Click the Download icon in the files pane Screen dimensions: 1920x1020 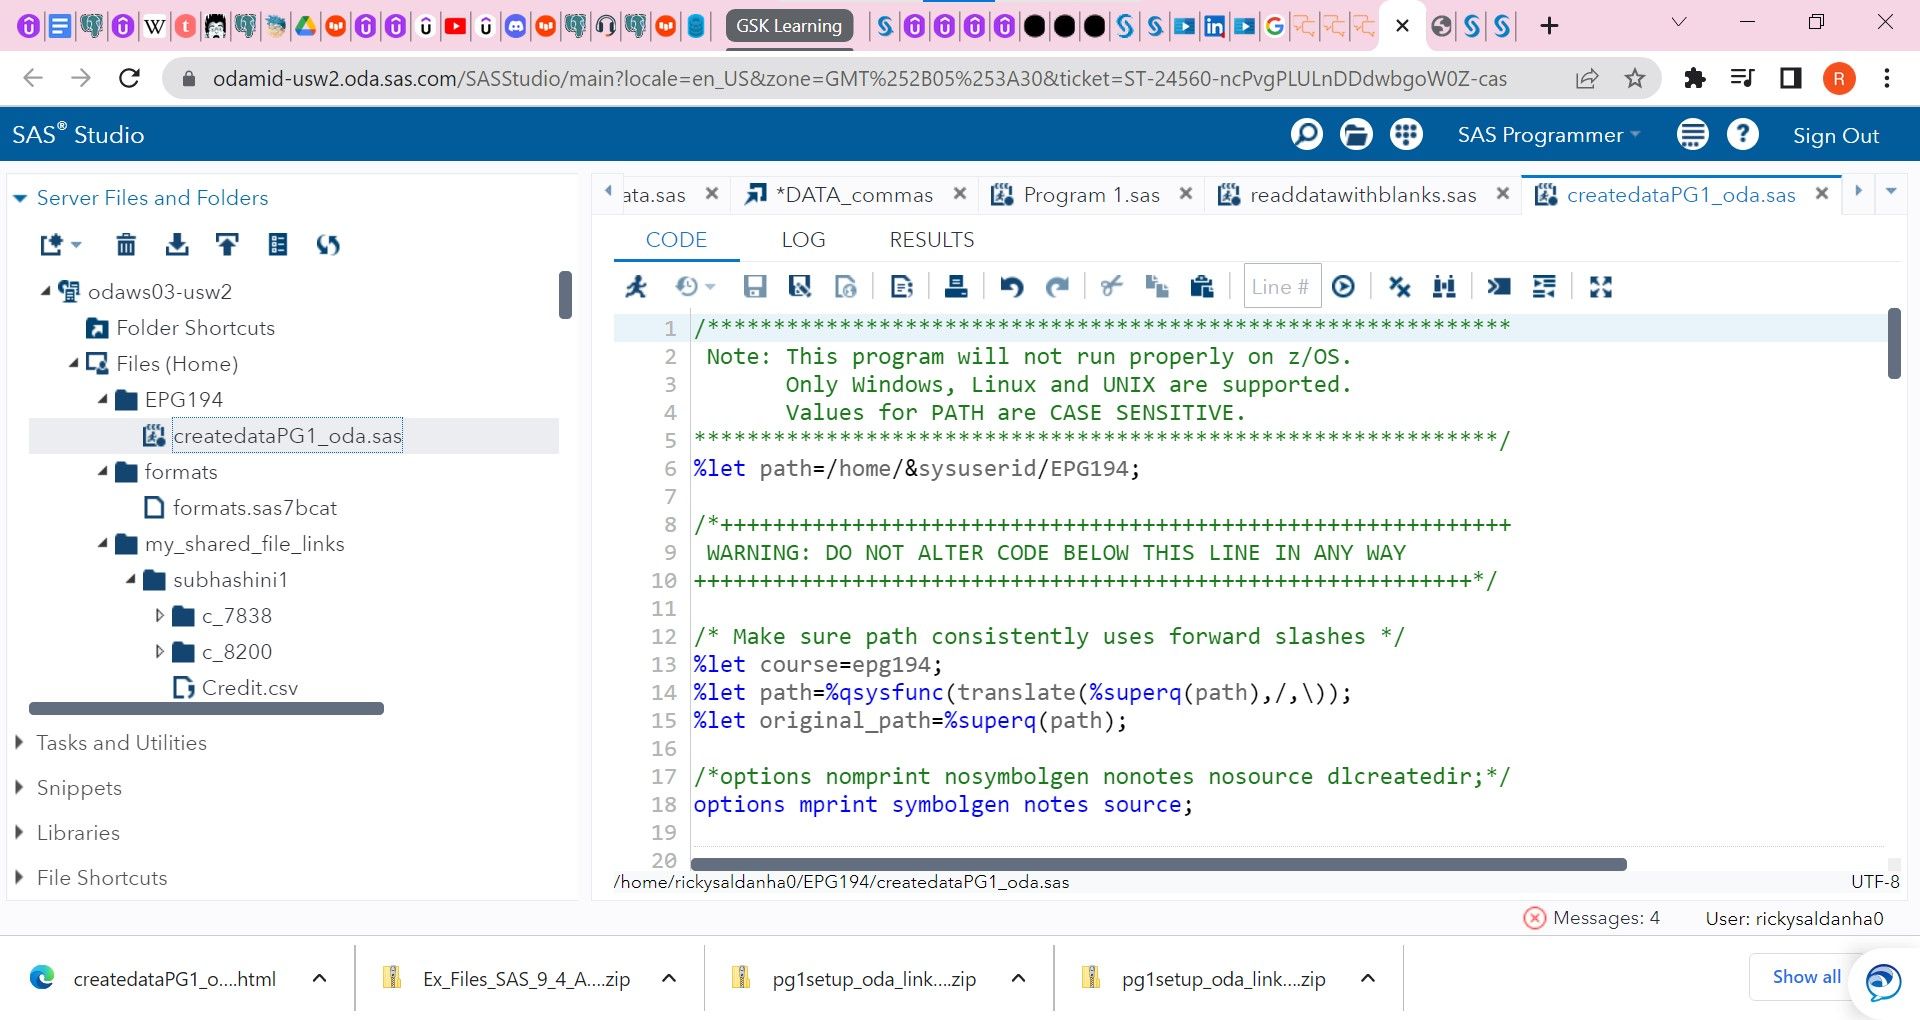coord(177,244)
